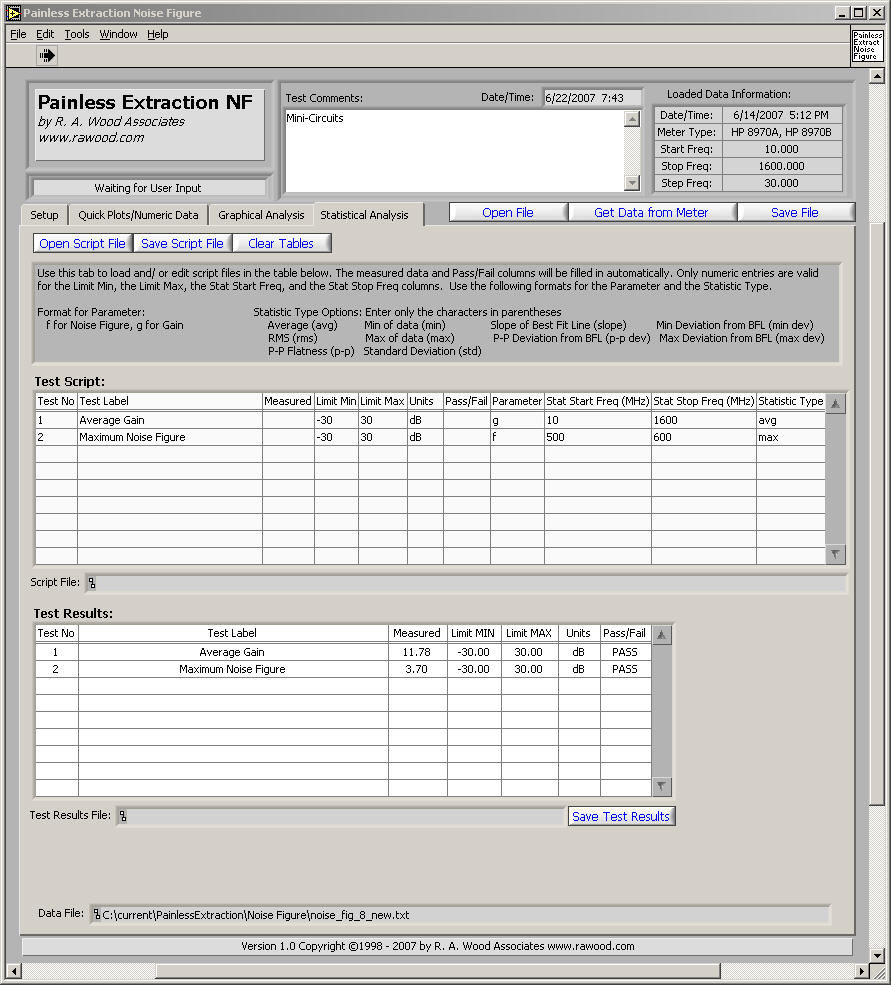Screen dimensions: 891x985
Task: Click Meter Type value 'HP 8970A, HP 8970B'
Action: click(x=782, y=132)
